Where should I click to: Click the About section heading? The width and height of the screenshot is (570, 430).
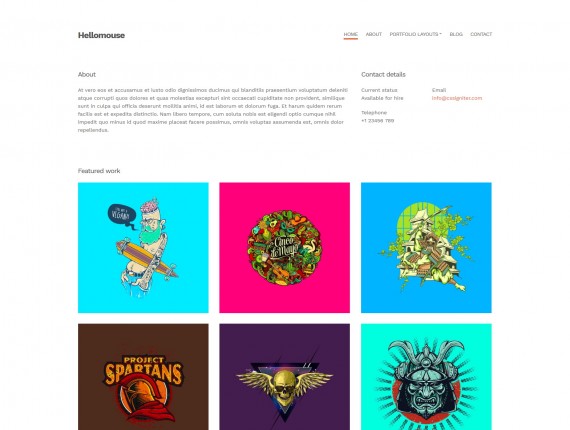point(87,75)
